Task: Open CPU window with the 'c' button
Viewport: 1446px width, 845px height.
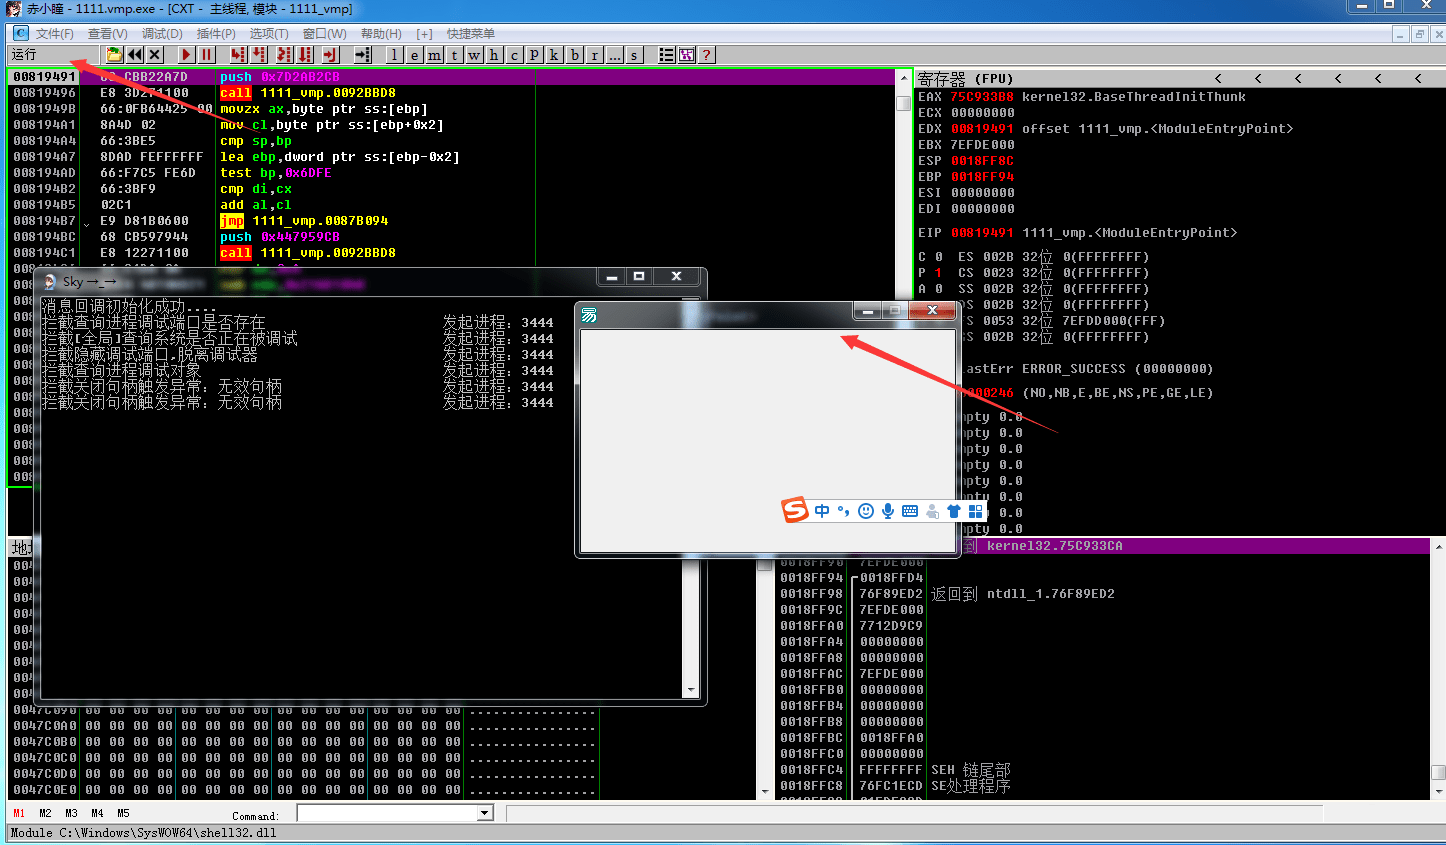Action: tap(514, 55)
